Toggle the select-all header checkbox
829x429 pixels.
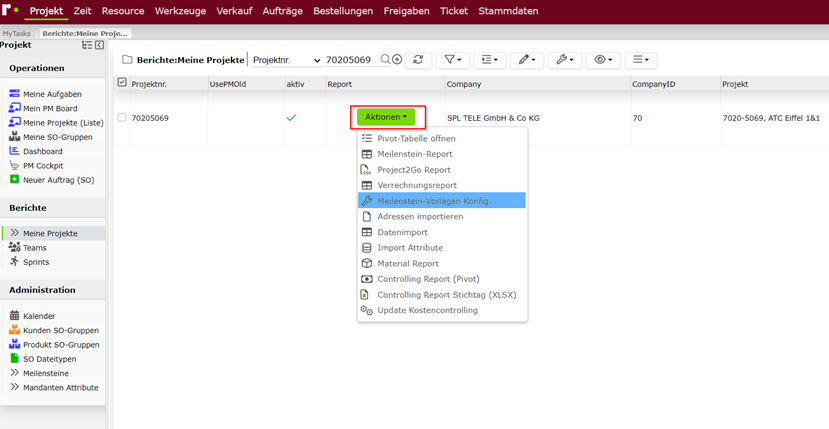(x=122, y=82)
